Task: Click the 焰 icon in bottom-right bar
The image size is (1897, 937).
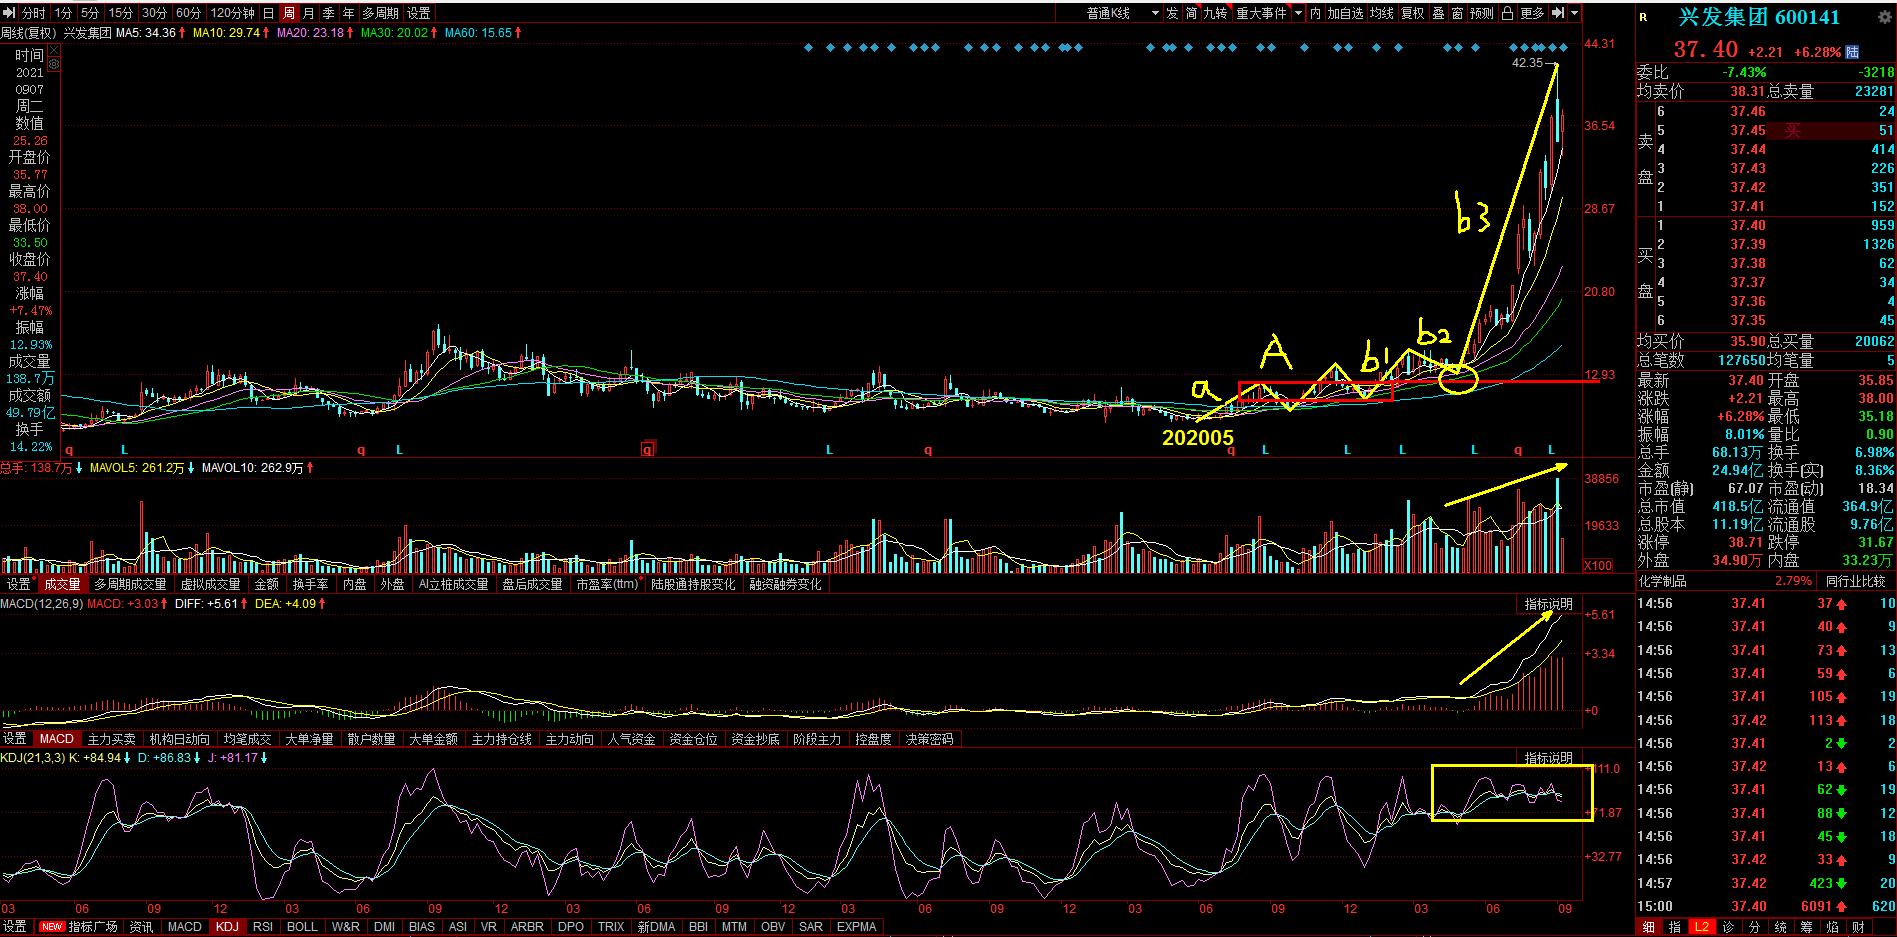Action: (x=1832, y=927)
